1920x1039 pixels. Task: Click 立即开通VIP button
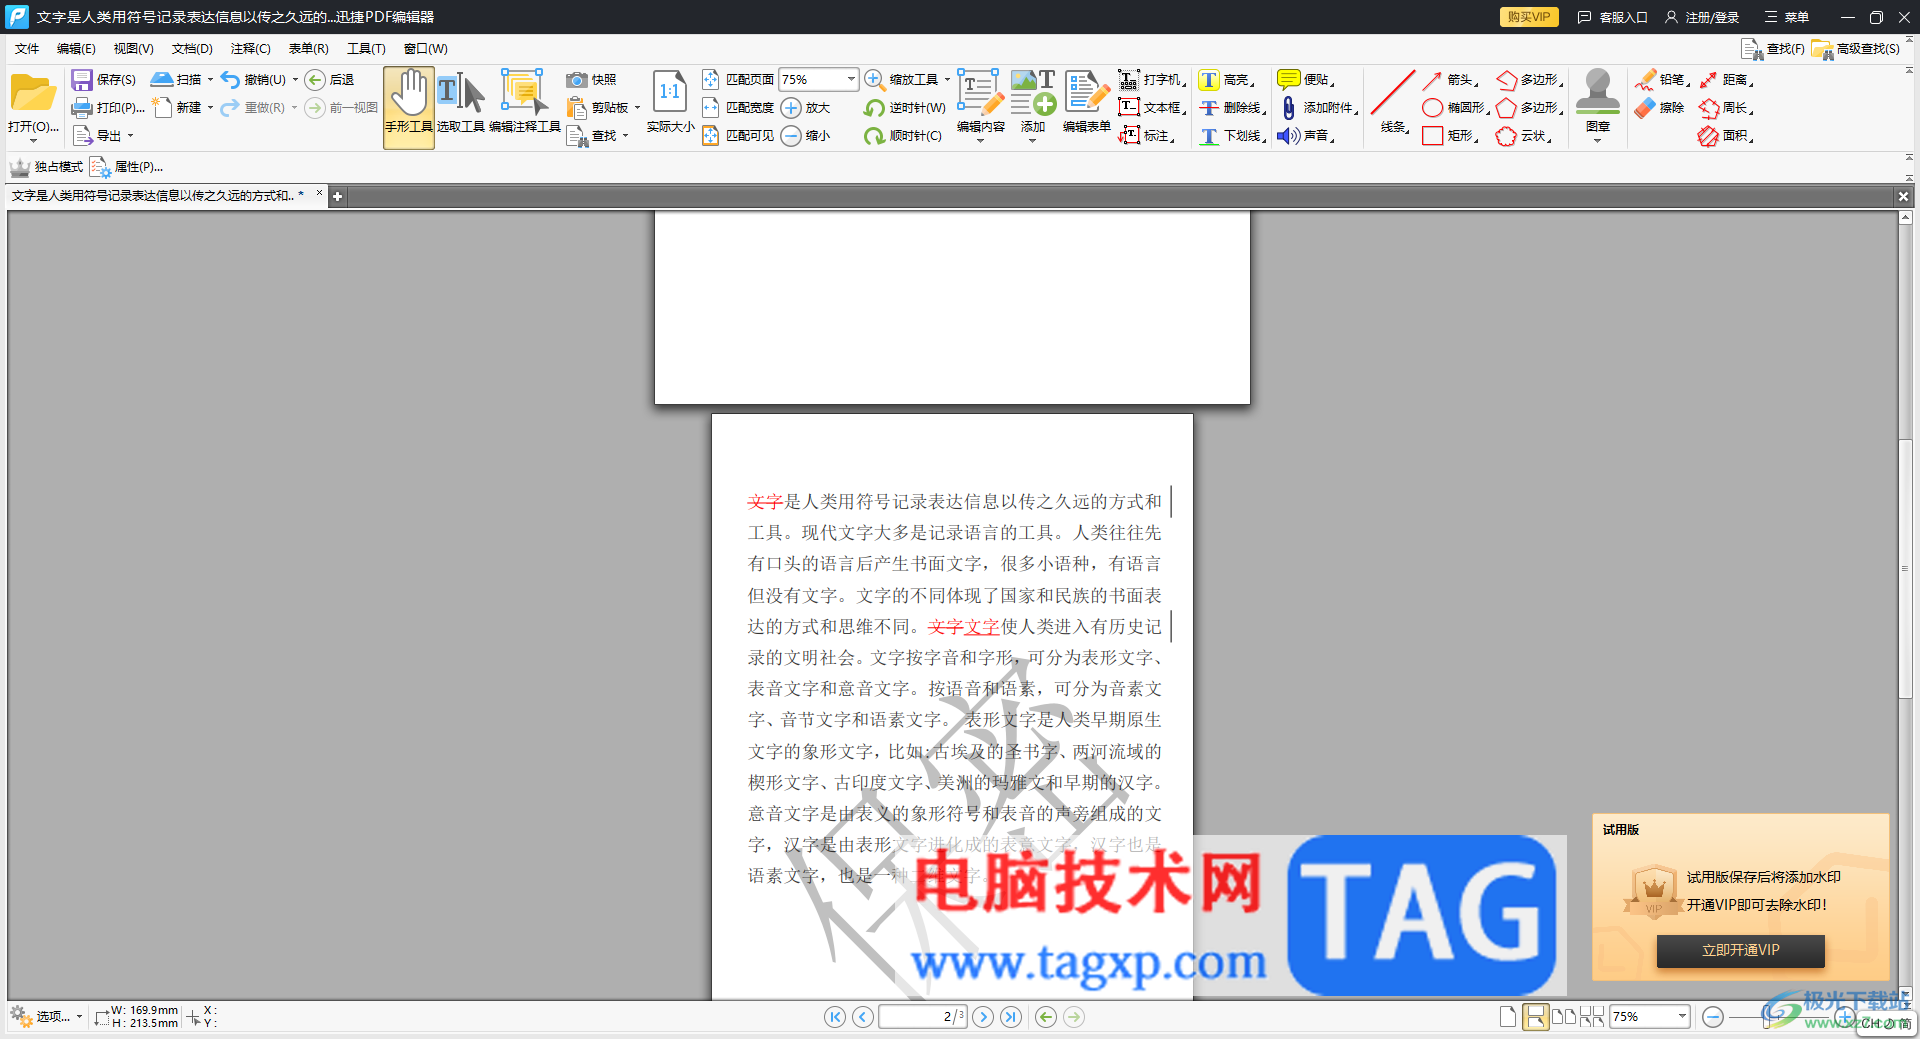pos(1740,951)
